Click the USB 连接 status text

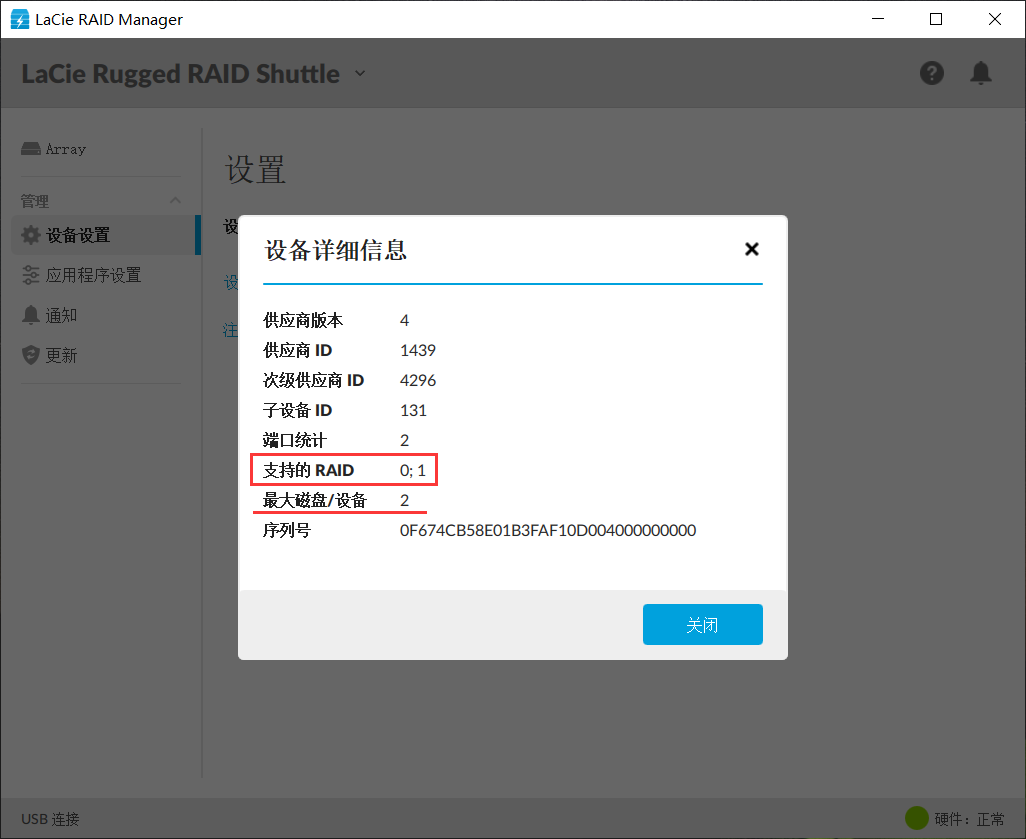(50, 819)
